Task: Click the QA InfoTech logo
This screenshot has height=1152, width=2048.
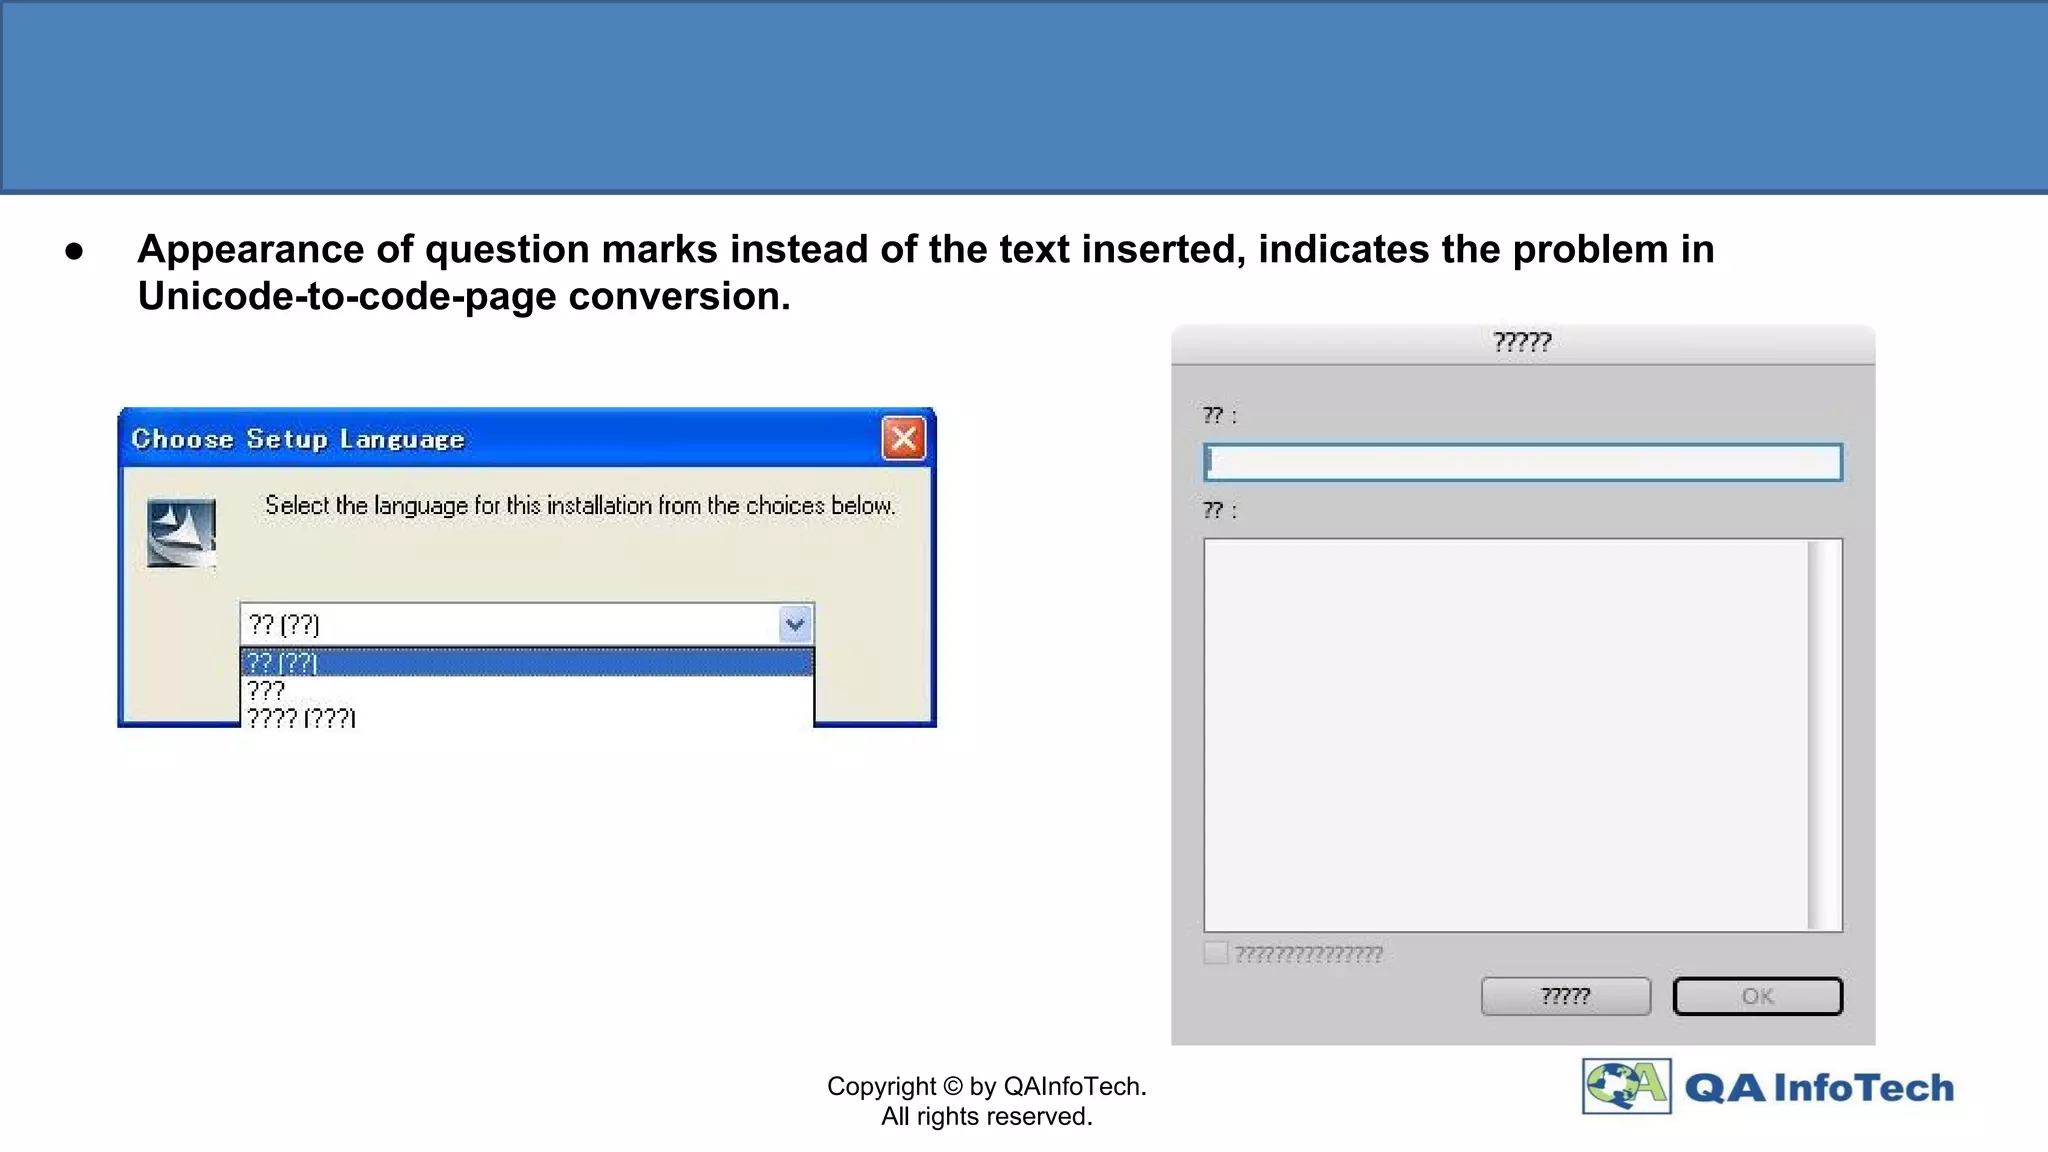Action: [x=1768, y=1086]
